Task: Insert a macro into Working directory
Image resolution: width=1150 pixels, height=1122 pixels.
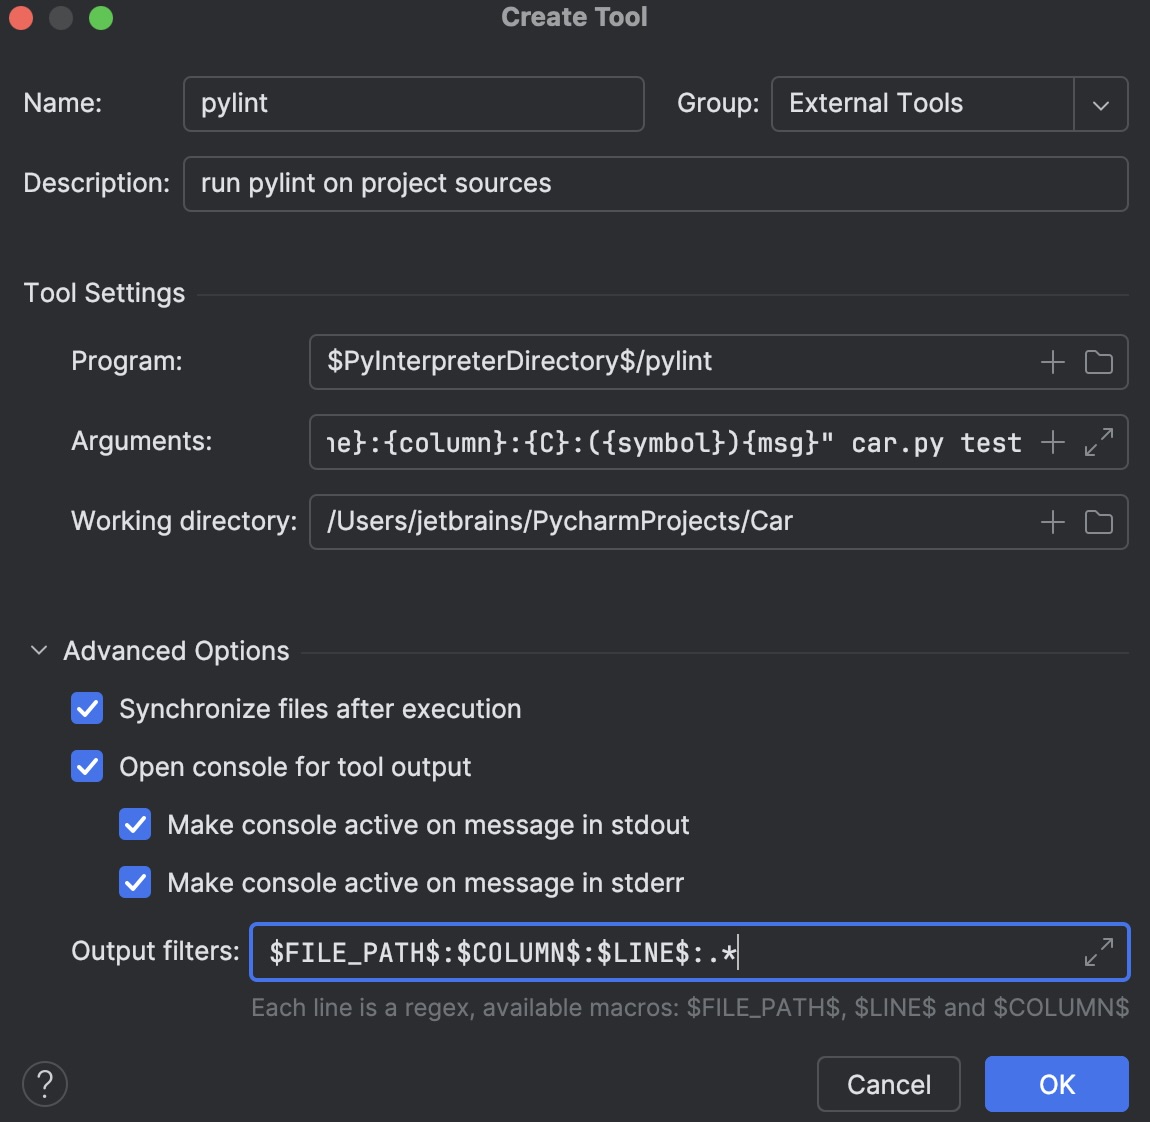Action: click(x=1052, y=521)
